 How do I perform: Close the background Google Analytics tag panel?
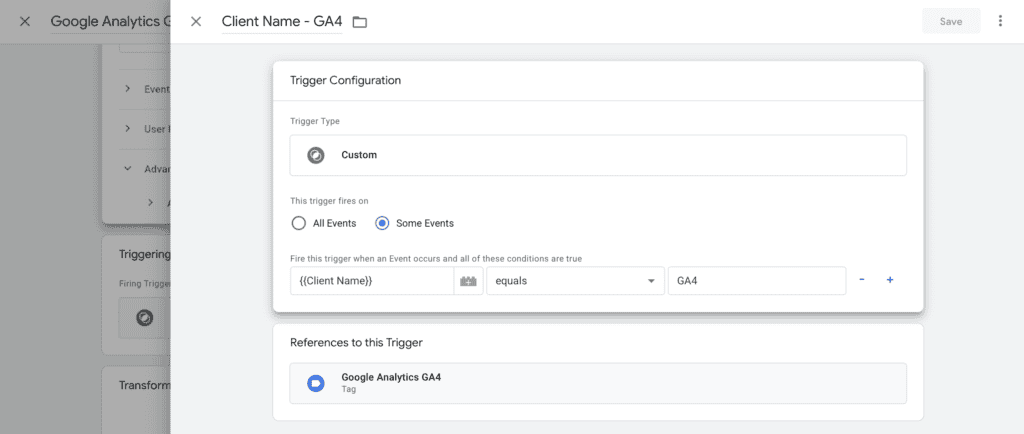(25, 21)
